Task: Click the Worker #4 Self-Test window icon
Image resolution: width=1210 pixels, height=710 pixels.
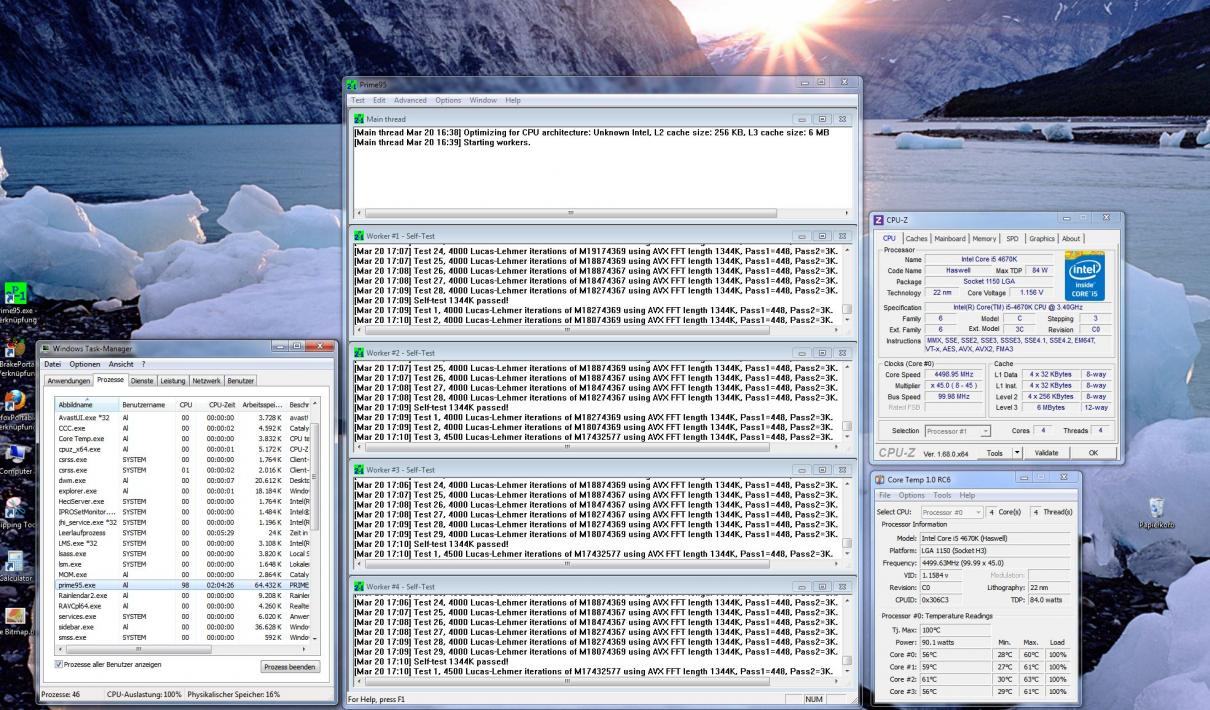Action: (360, 586)
